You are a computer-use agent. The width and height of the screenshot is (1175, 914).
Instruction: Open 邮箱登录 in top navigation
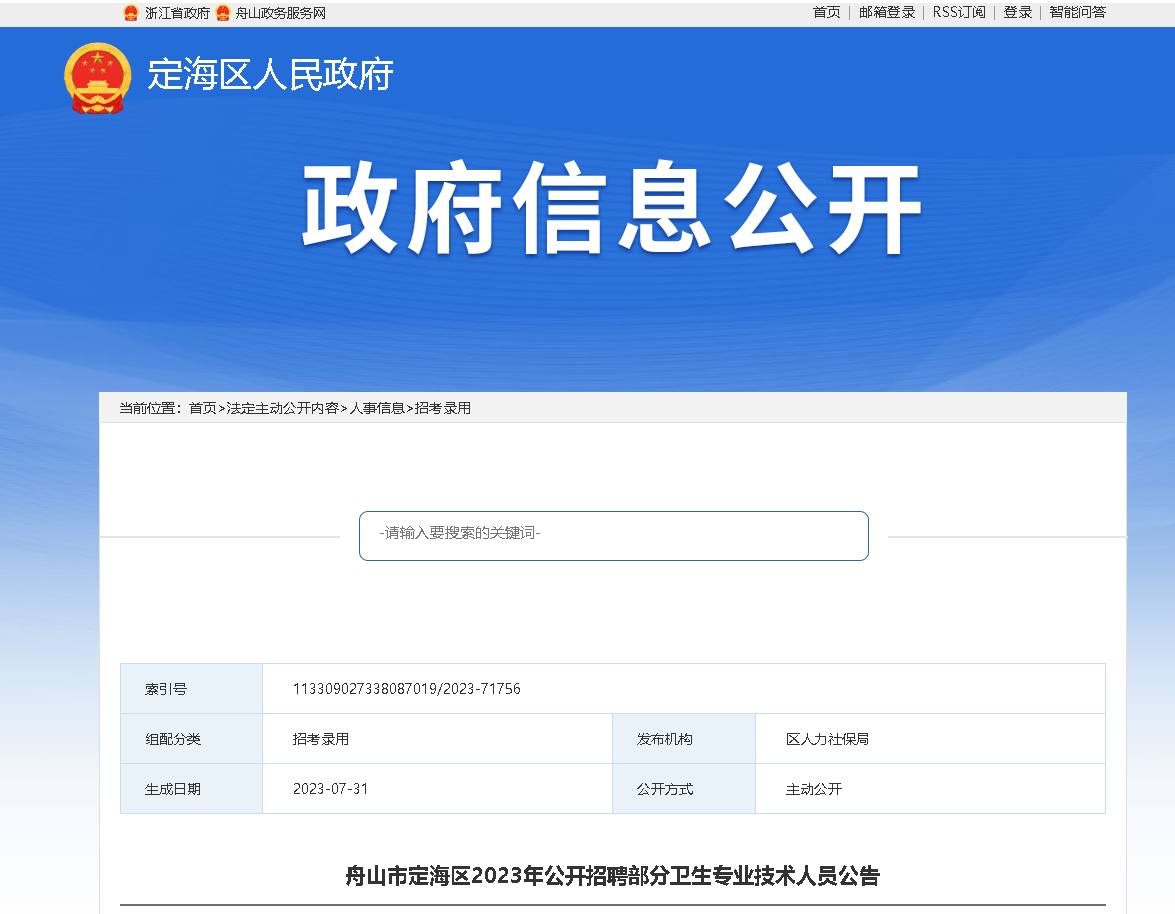click(887, 13)
